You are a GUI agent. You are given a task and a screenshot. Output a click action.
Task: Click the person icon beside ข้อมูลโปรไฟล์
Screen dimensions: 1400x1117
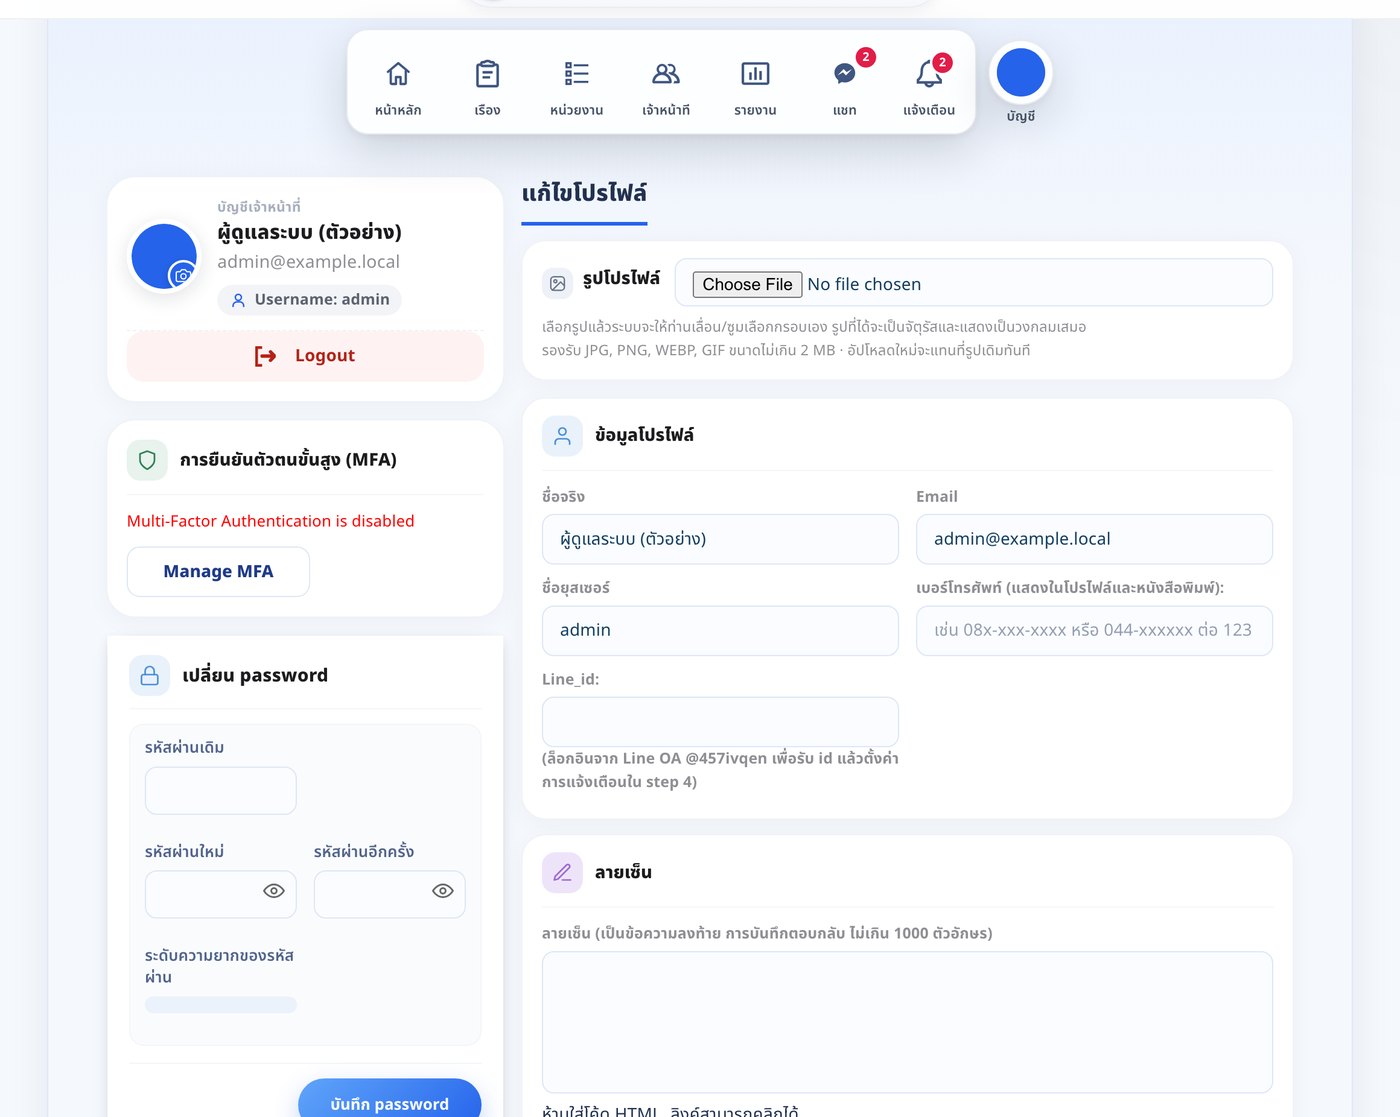click(562, 436)
